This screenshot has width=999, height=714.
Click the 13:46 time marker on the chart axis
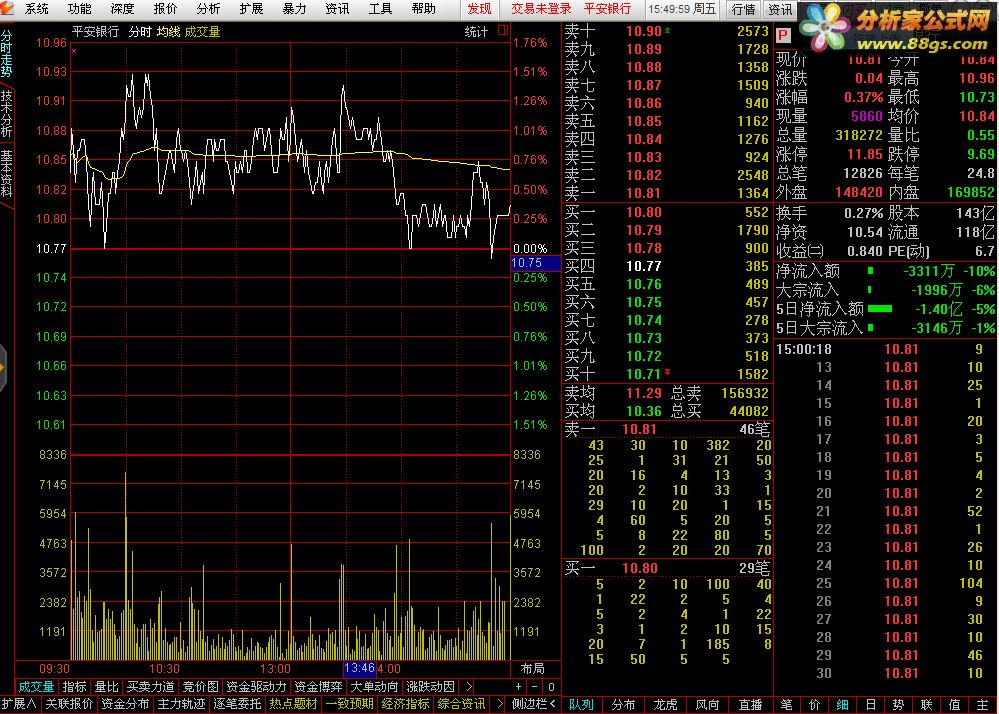pyautogui.click(x=359, y=668)
